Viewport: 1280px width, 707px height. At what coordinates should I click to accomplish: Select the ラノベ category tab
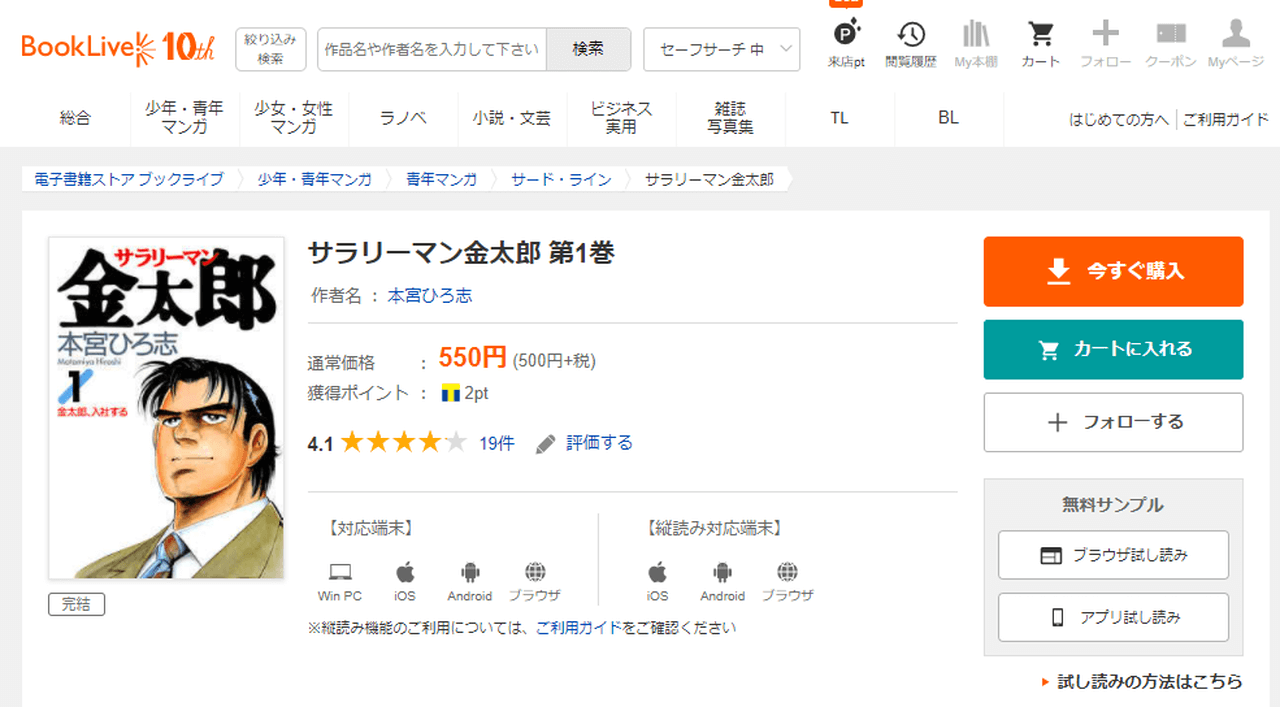(403, 117)
